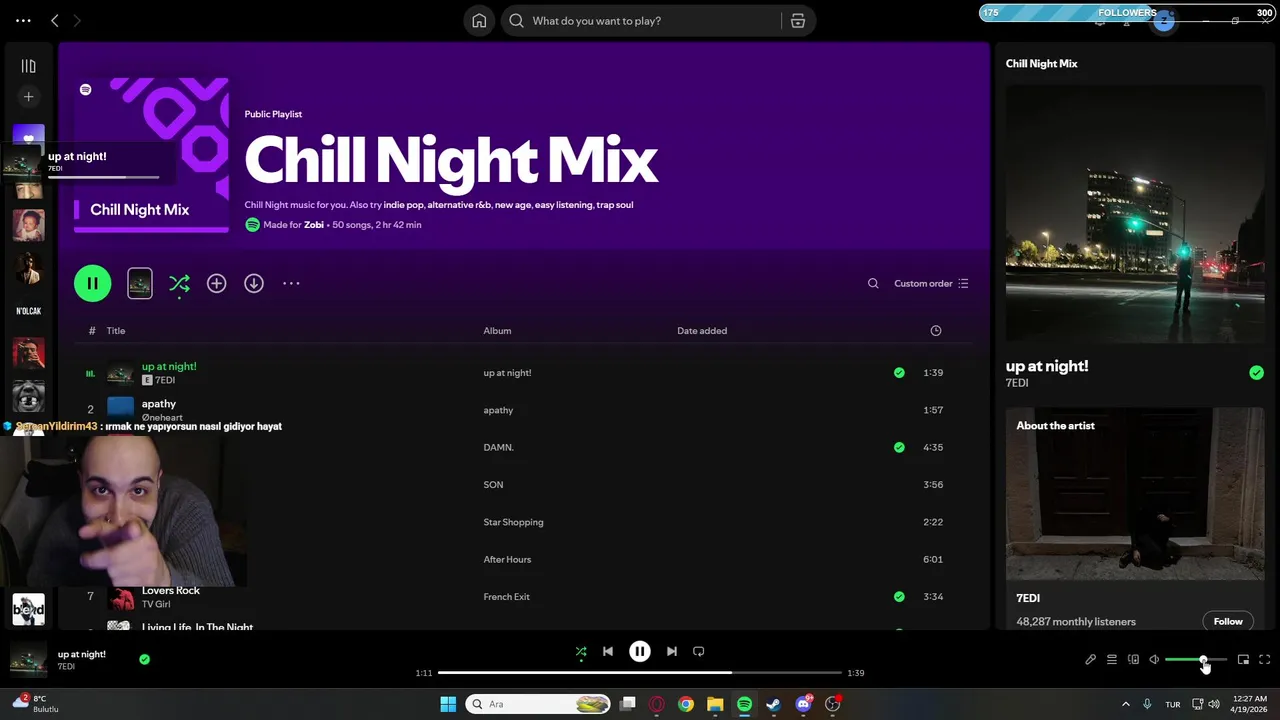The height and width of the screenshot is (720, 1280).
Task: Open TV Girl artist link
Action: (156, 605)
